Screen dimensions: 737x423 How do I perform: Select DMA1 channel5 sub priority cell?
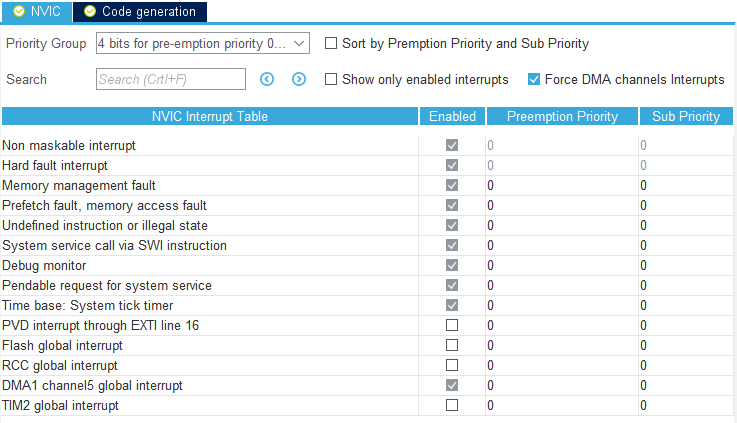[x=686, y=385]
